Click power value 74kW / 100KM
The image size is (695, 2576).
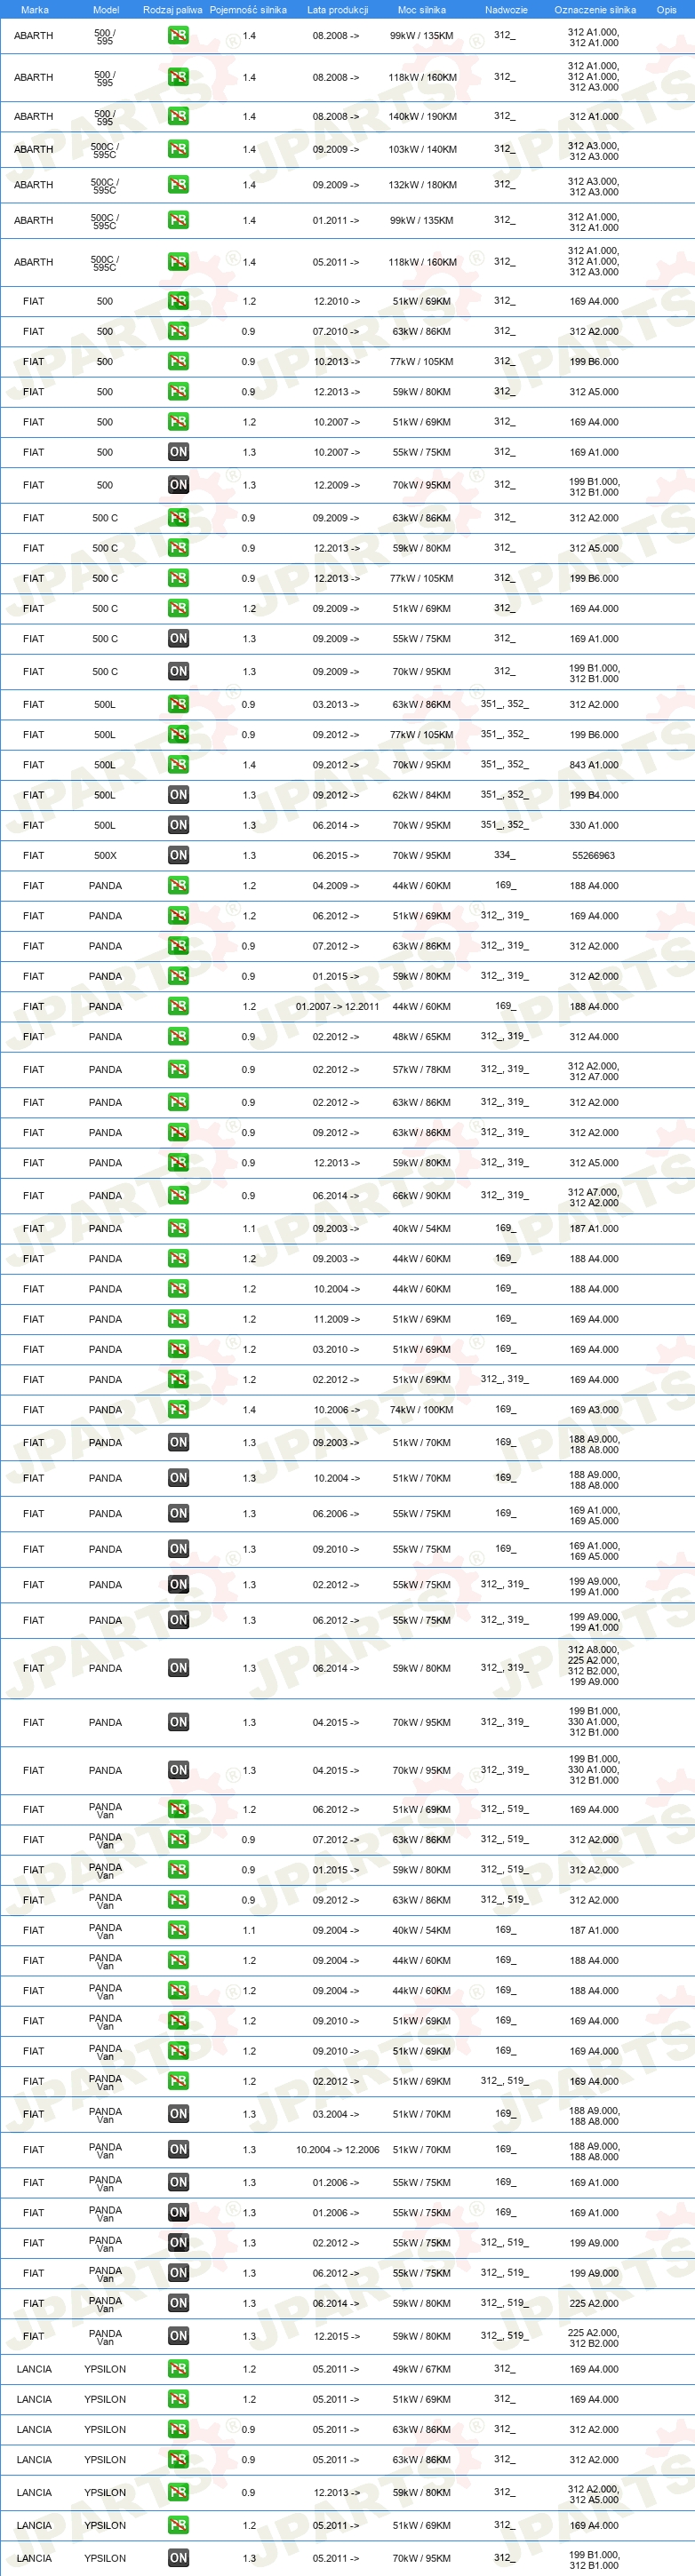coord(421,1410)
